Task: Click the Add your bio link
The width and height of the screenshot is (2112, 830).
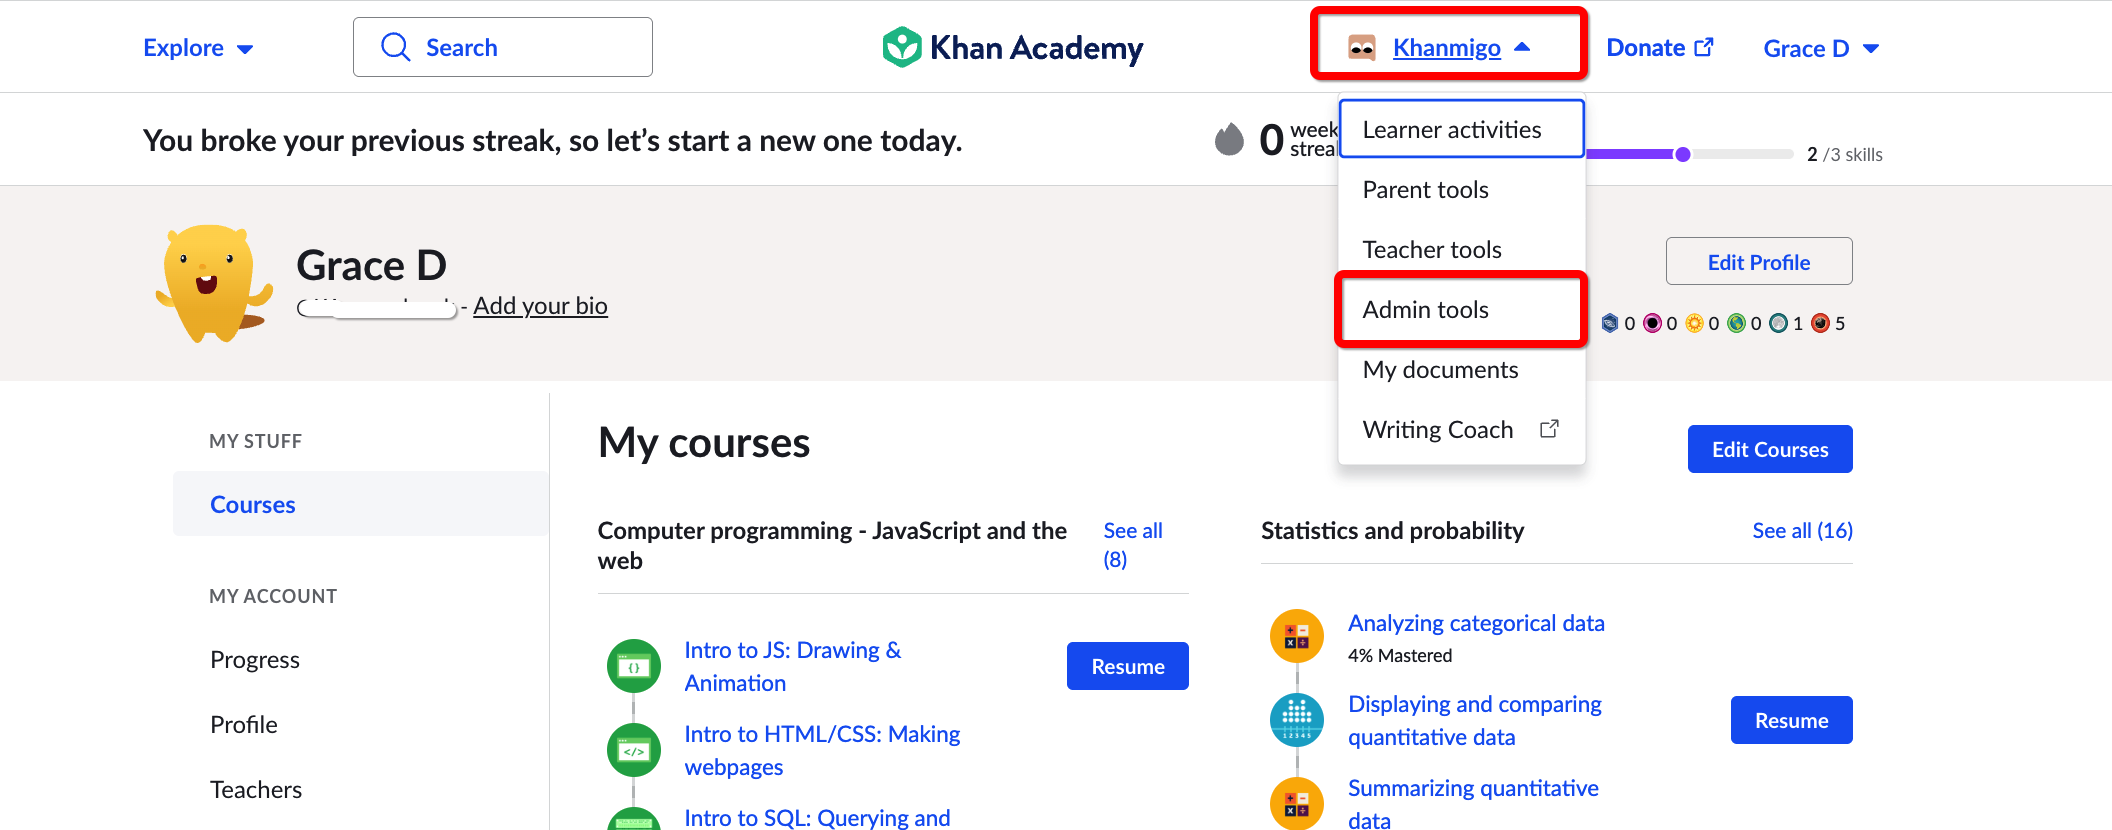Action: [x=540, y=305]
